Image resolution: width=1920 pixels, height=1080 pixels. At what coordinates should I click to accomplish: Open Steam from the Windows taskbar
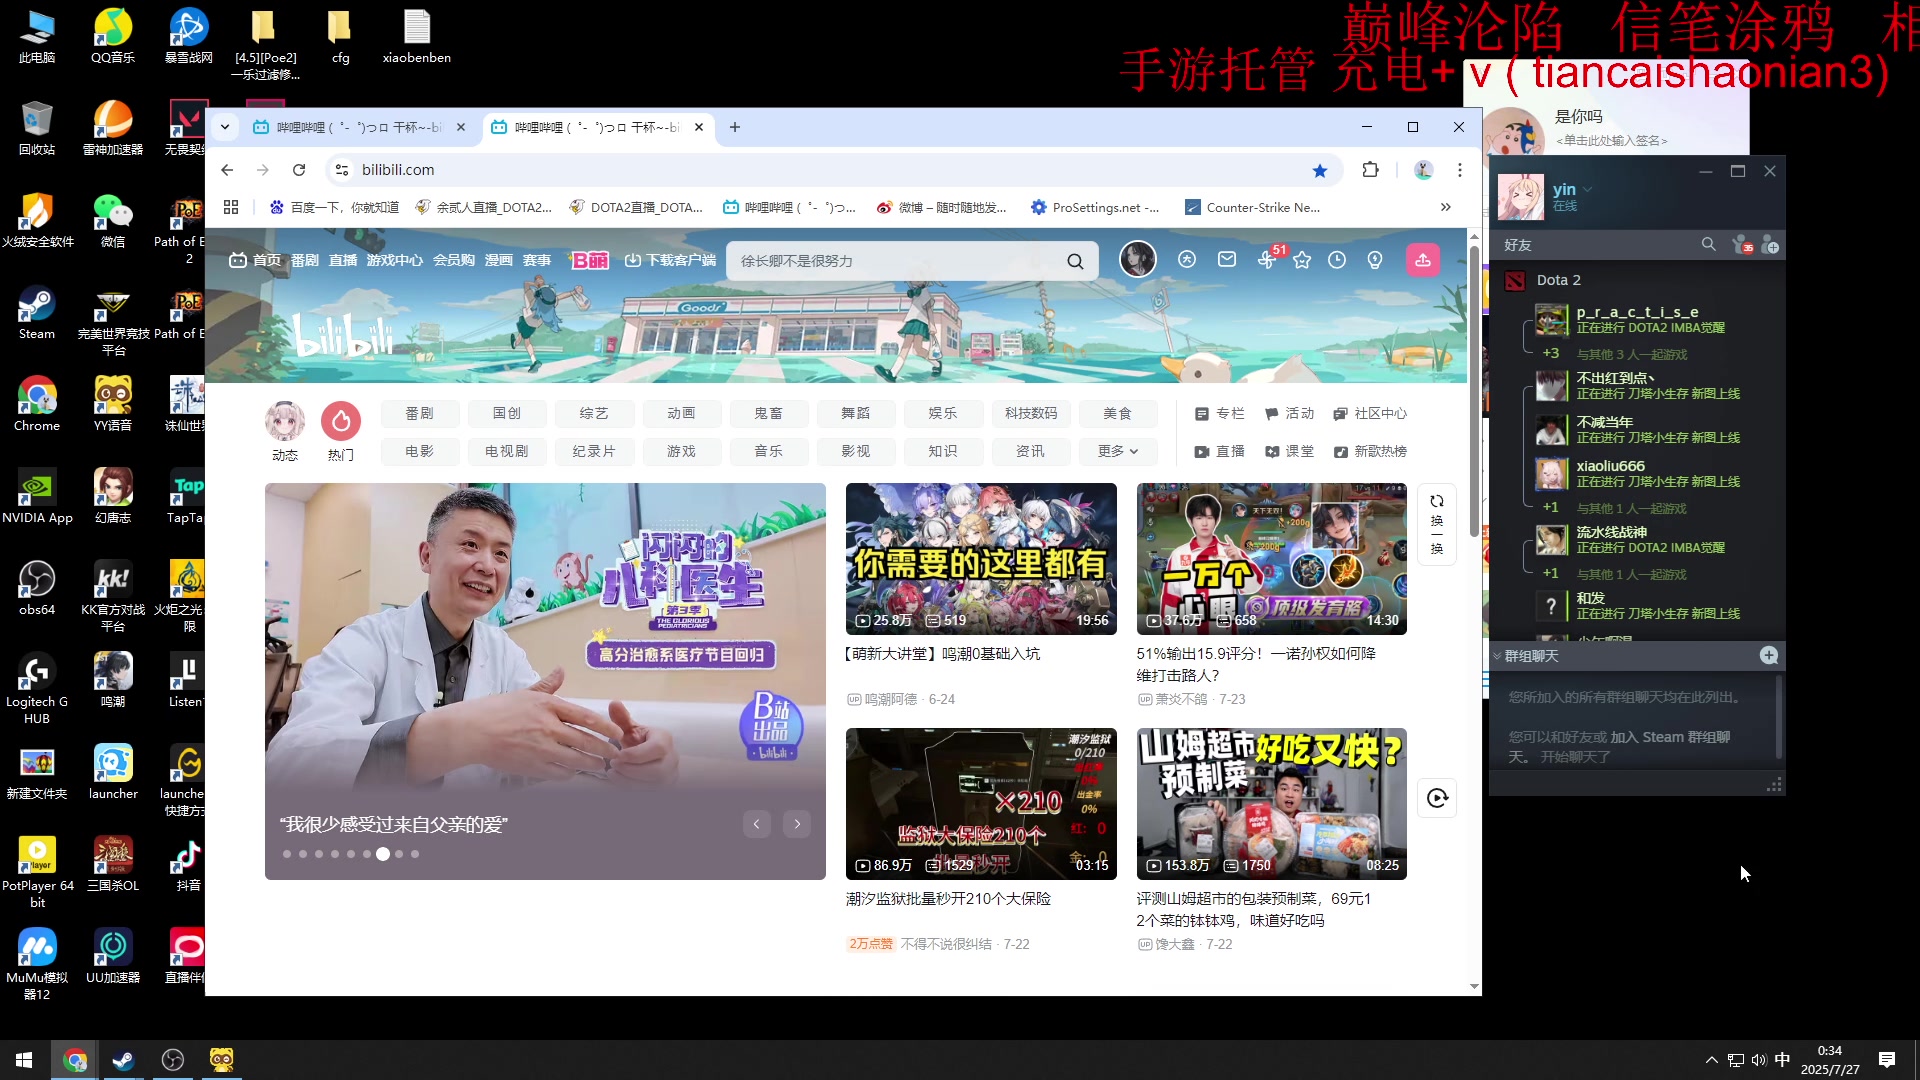point(123,1060)
